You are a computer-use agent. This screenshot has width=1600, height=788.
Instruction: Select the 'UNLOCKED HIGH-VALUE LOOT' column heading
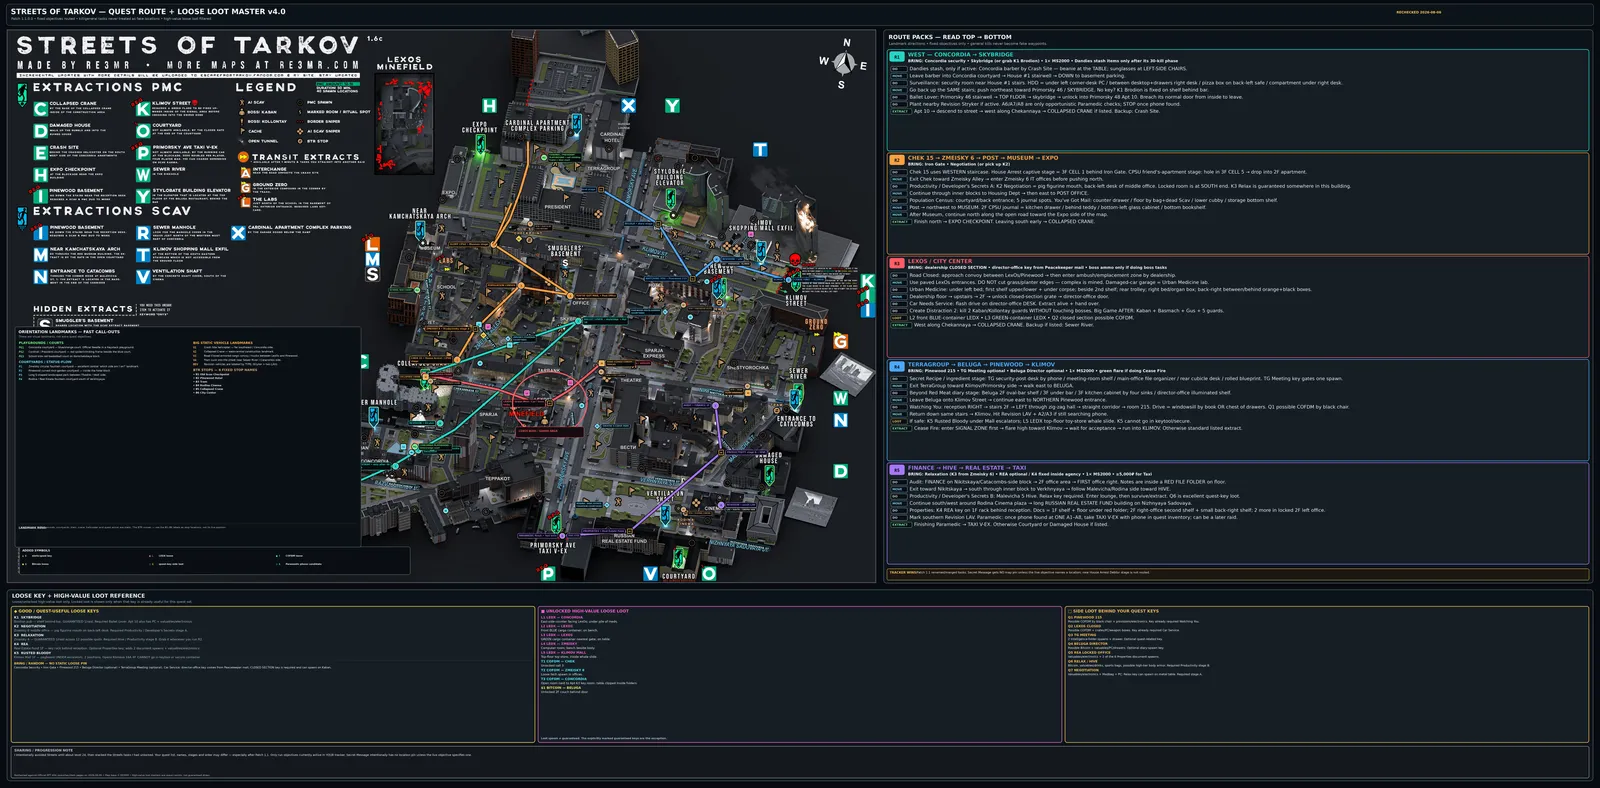coord(585,611)
